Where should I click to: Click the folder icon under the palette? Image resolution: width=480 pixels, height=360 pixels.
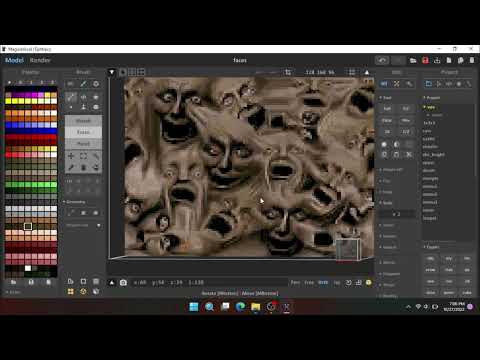(x=13, y=282)
